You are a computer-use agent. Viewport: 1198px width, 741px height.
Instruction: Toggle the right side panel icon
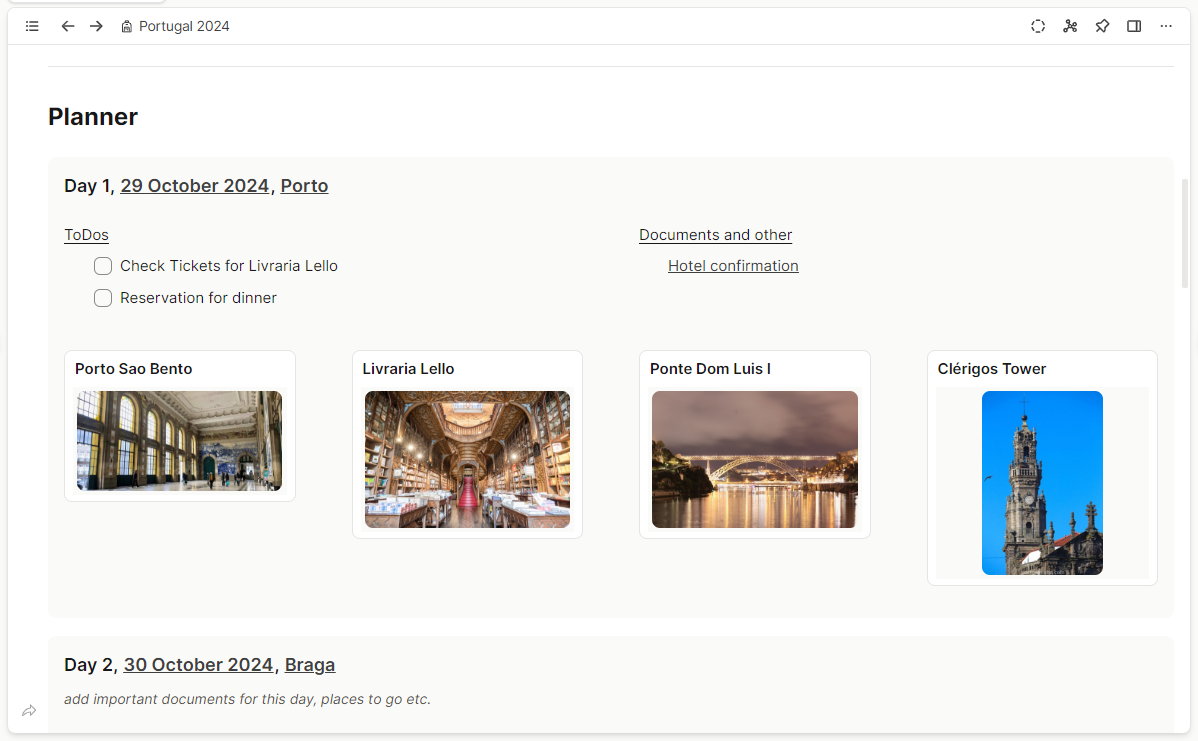[x=1134, y=26]
